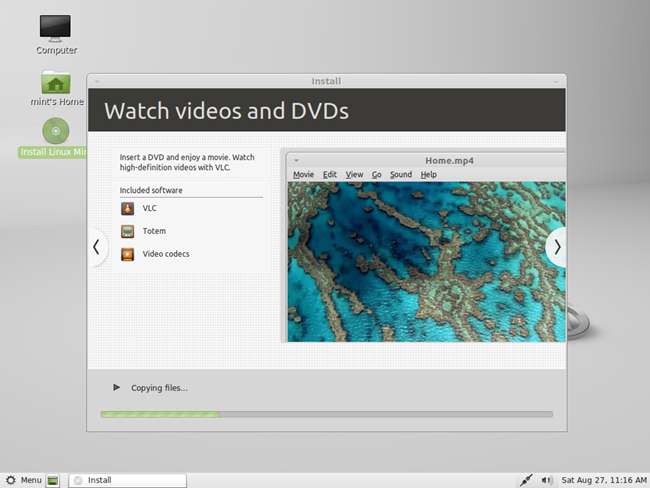Click the installation progress bar

327,414
